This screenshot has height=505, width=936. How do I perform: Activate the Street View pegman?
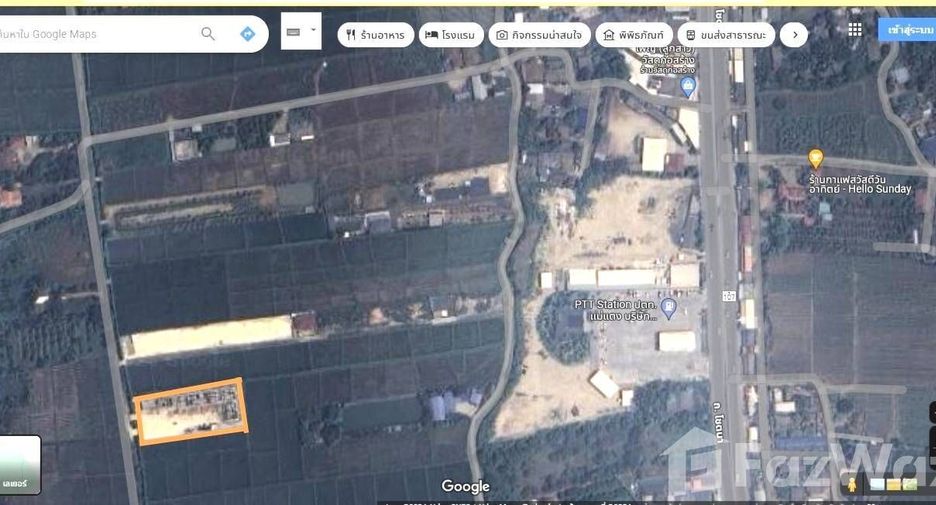(x=852, y=484)
